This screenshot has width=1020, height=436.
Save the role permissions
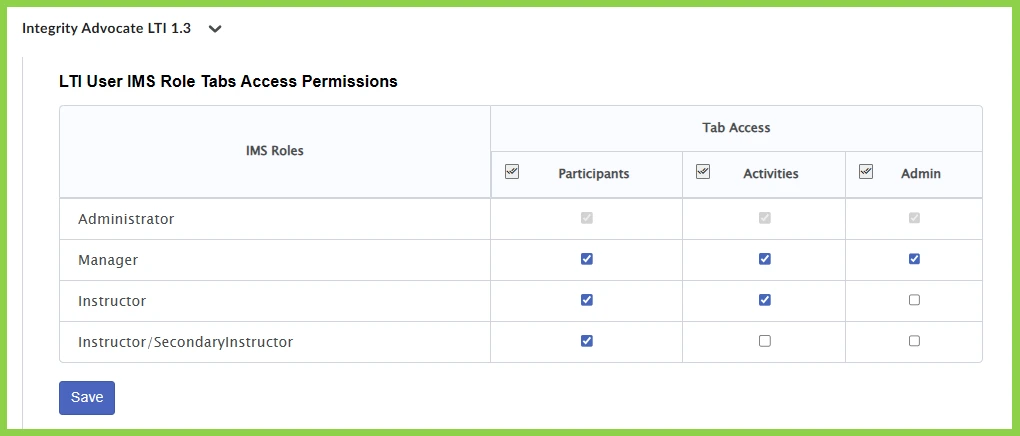click(87, 398)
